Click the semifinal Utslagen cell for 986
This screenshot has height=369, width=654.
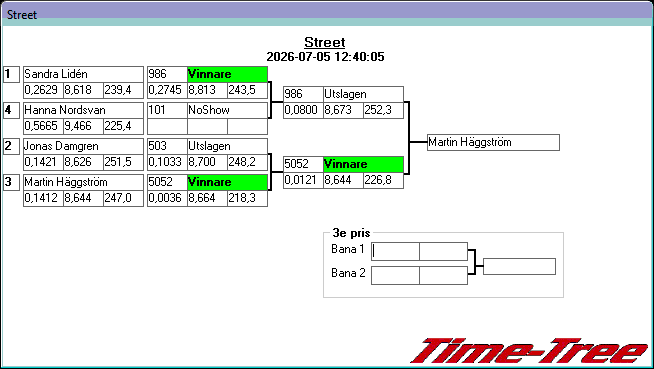click(x=363, y=94)
